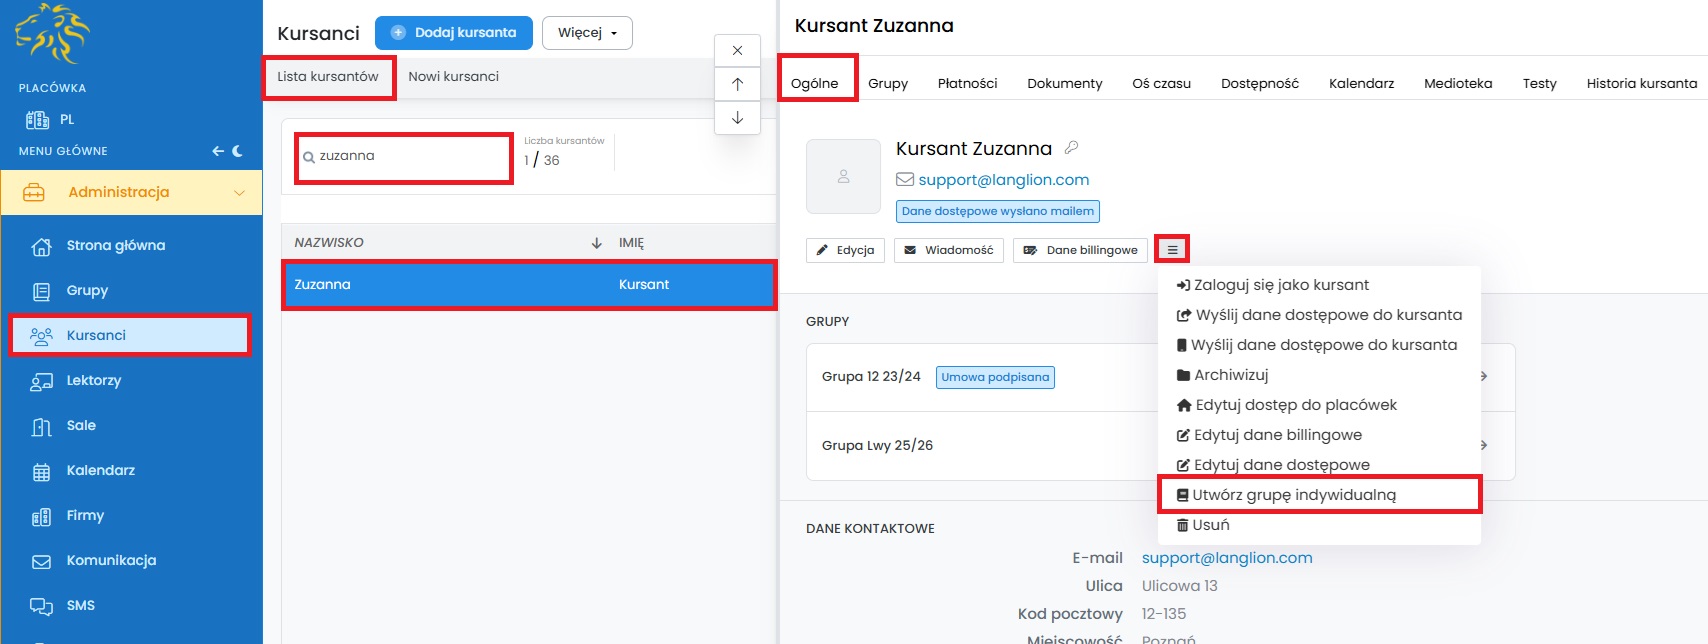Choose Edytuj dane billingowe
Screen dimensions: 1708x644
click(x=1269, y=435)
